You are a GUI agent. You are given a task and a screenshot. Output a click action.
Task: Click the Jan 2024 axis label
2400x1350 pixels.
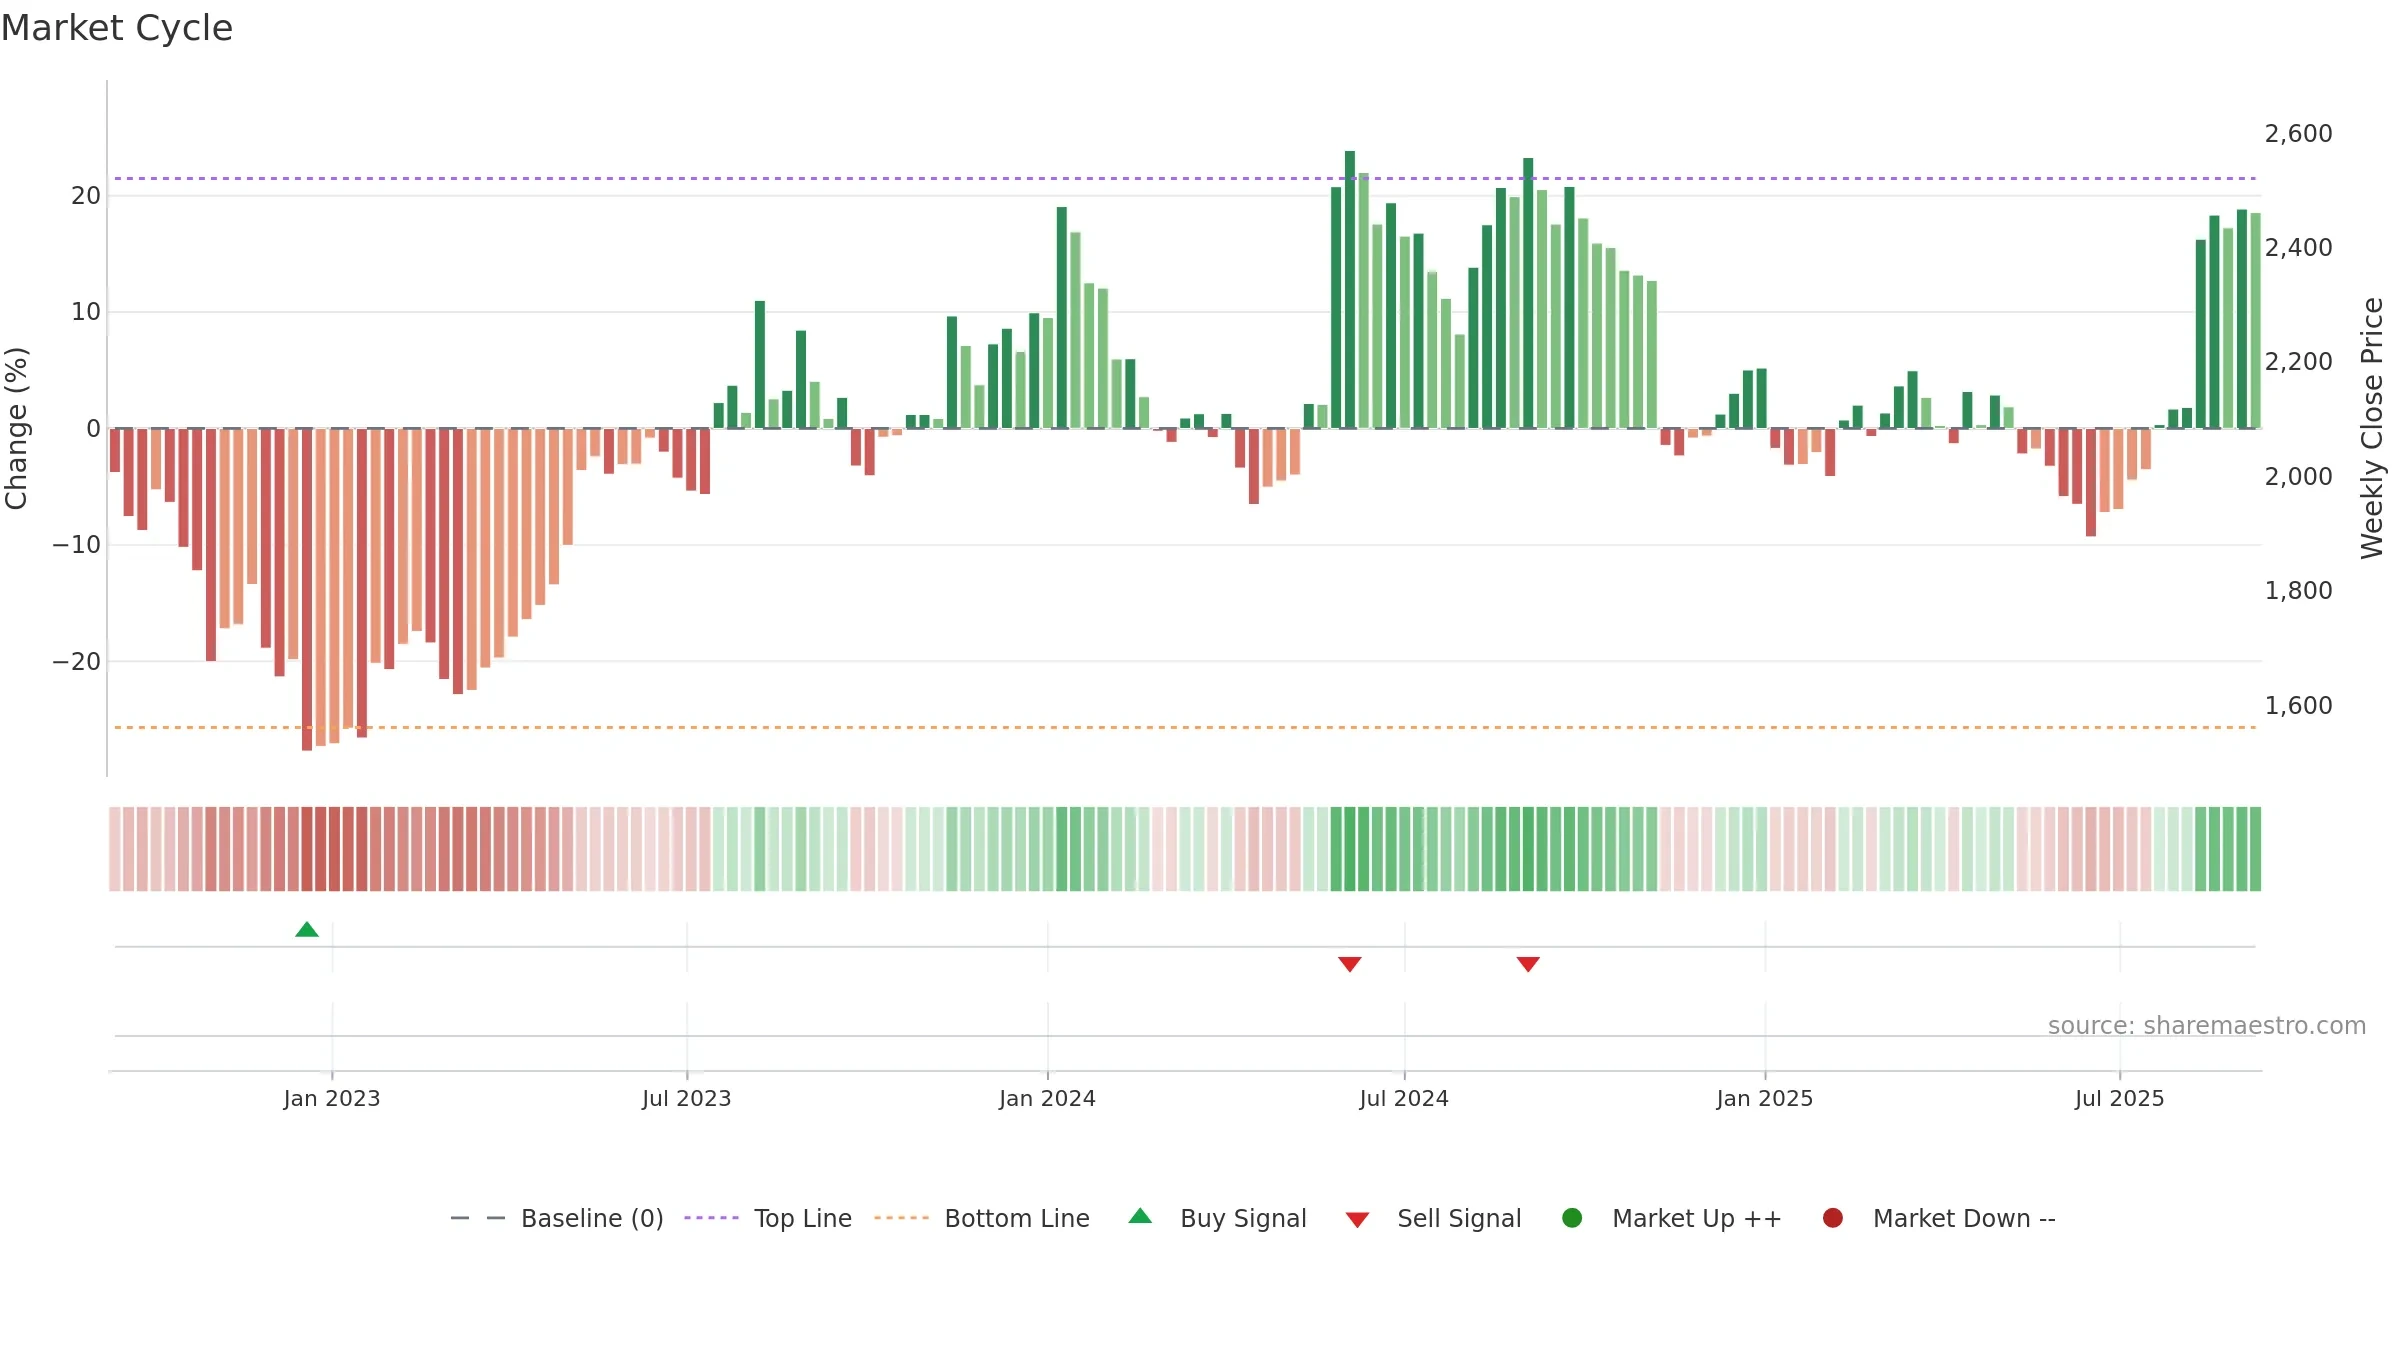1048,1099
